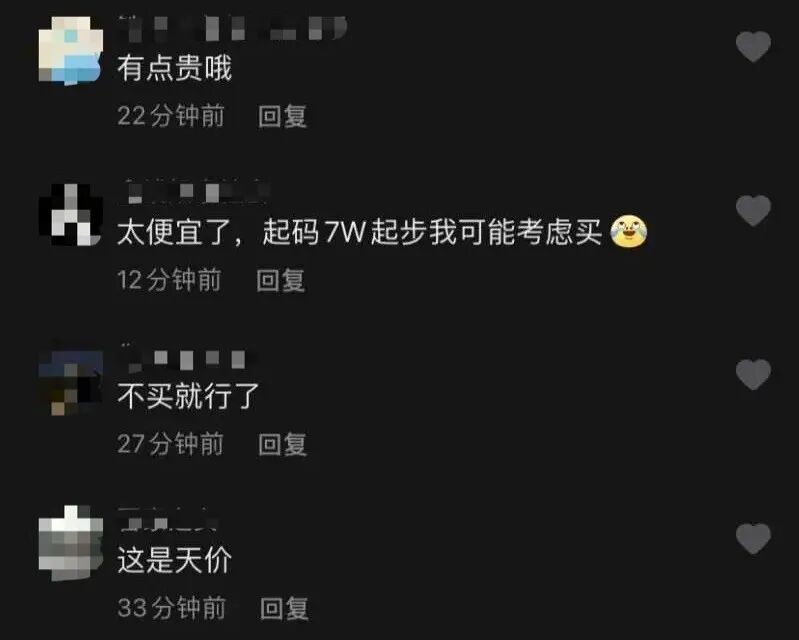Click the username above "不买就行了"
The height and width of the screenshot is (640, 799).
click(x=186, y=358)
